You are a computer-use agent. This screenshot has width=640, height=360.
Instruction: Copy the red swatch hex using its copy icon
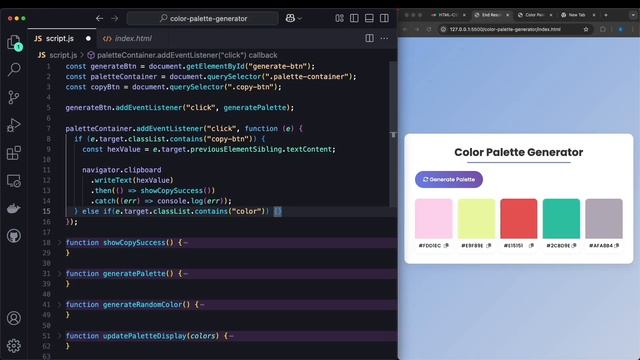pyautogui.click(x=531, y=246)
